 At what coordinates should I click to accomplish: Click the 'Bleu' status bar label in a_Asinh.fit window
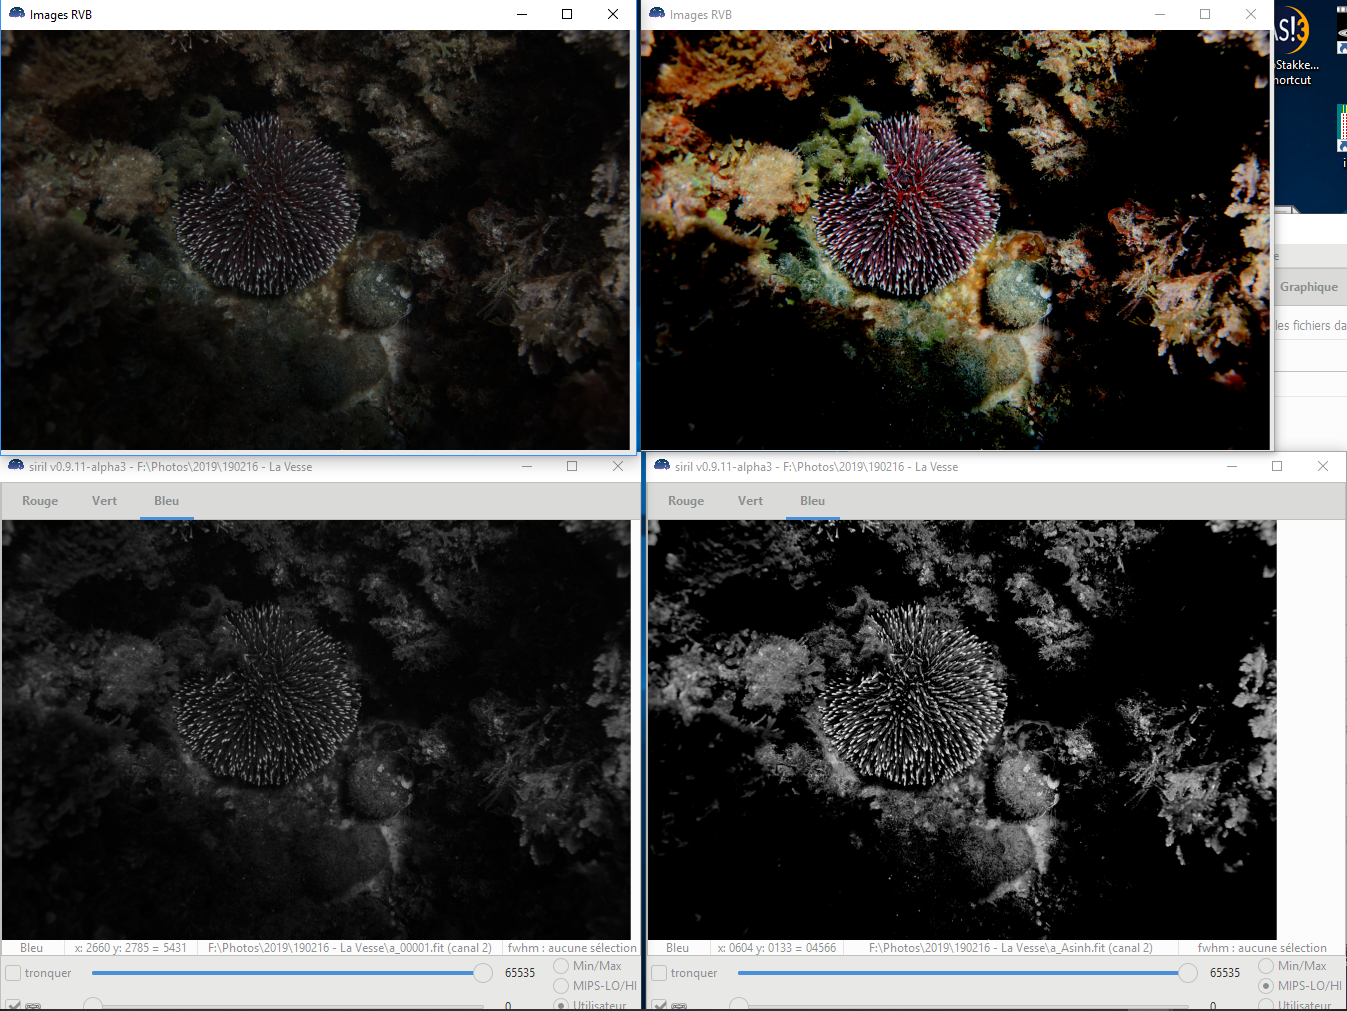coord(678,948)
